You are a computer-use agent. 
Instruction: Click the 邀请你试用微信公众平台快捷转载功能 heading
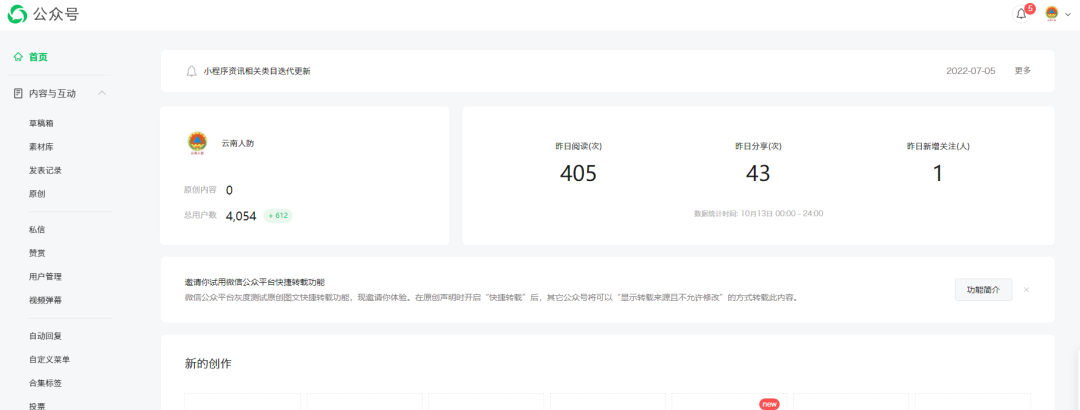tap(254, 283)
